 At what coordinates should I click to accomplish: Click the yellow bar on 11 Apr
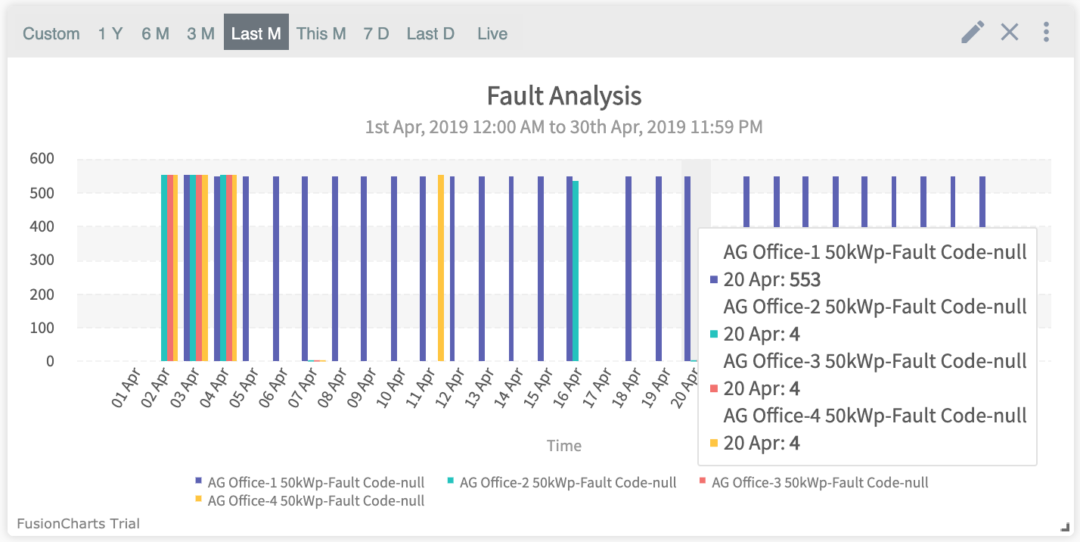click(x=440, y=268)
